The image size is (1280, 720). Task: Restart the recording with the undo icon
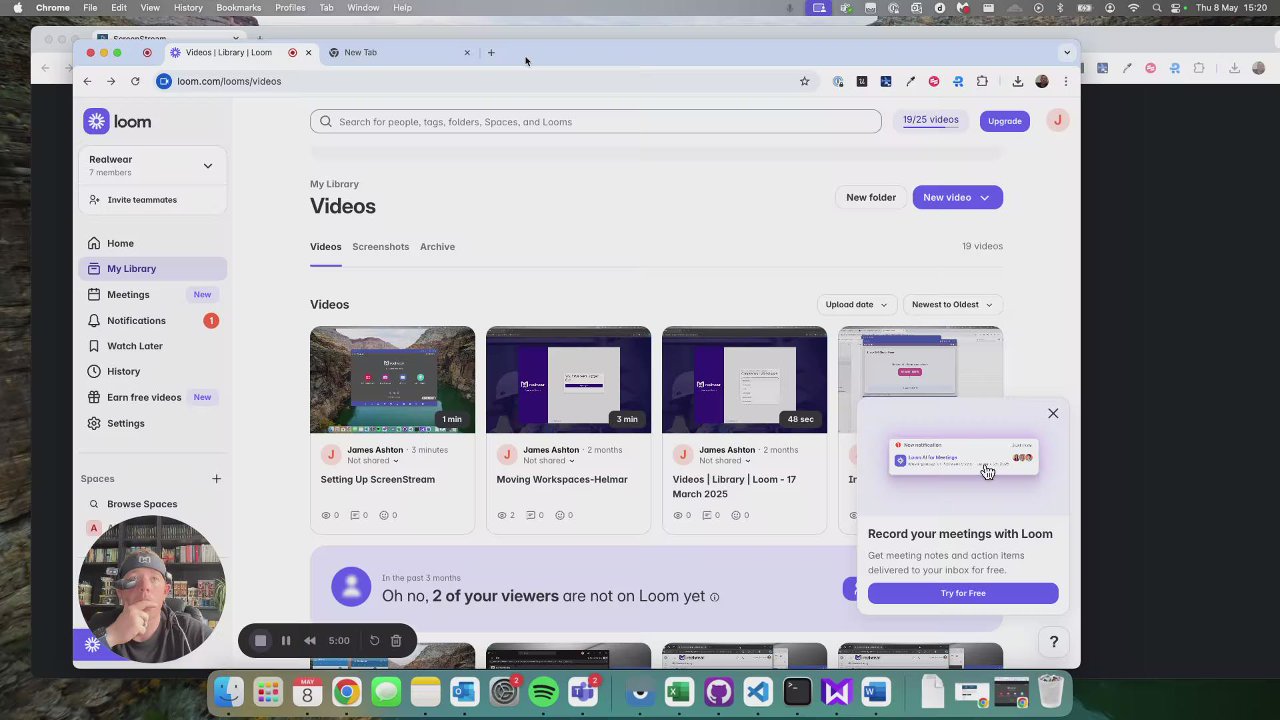374,641
